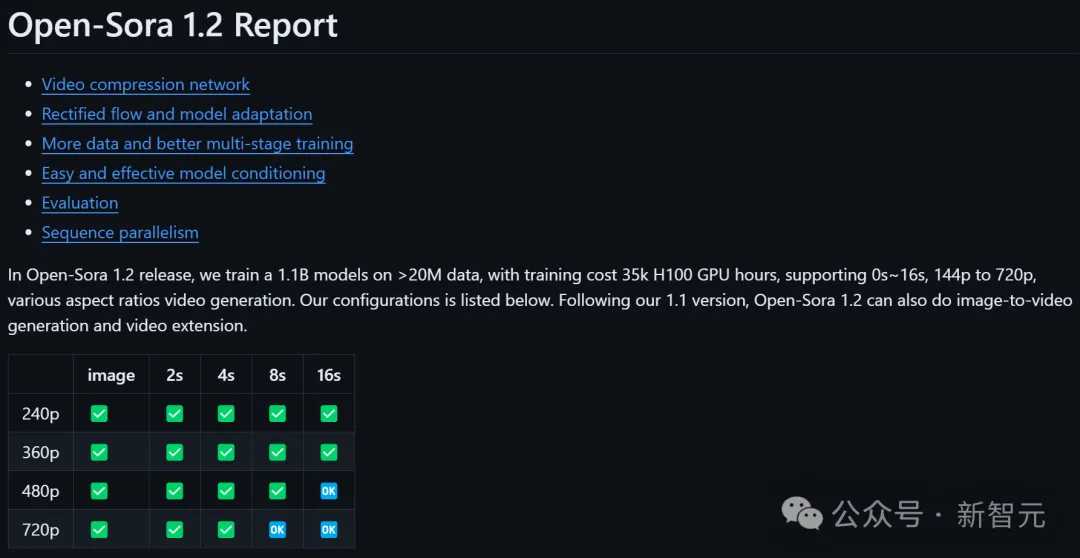Click the green check for 480p 8s
Viewport: 1080px width, 558px height.
[278, 491]
